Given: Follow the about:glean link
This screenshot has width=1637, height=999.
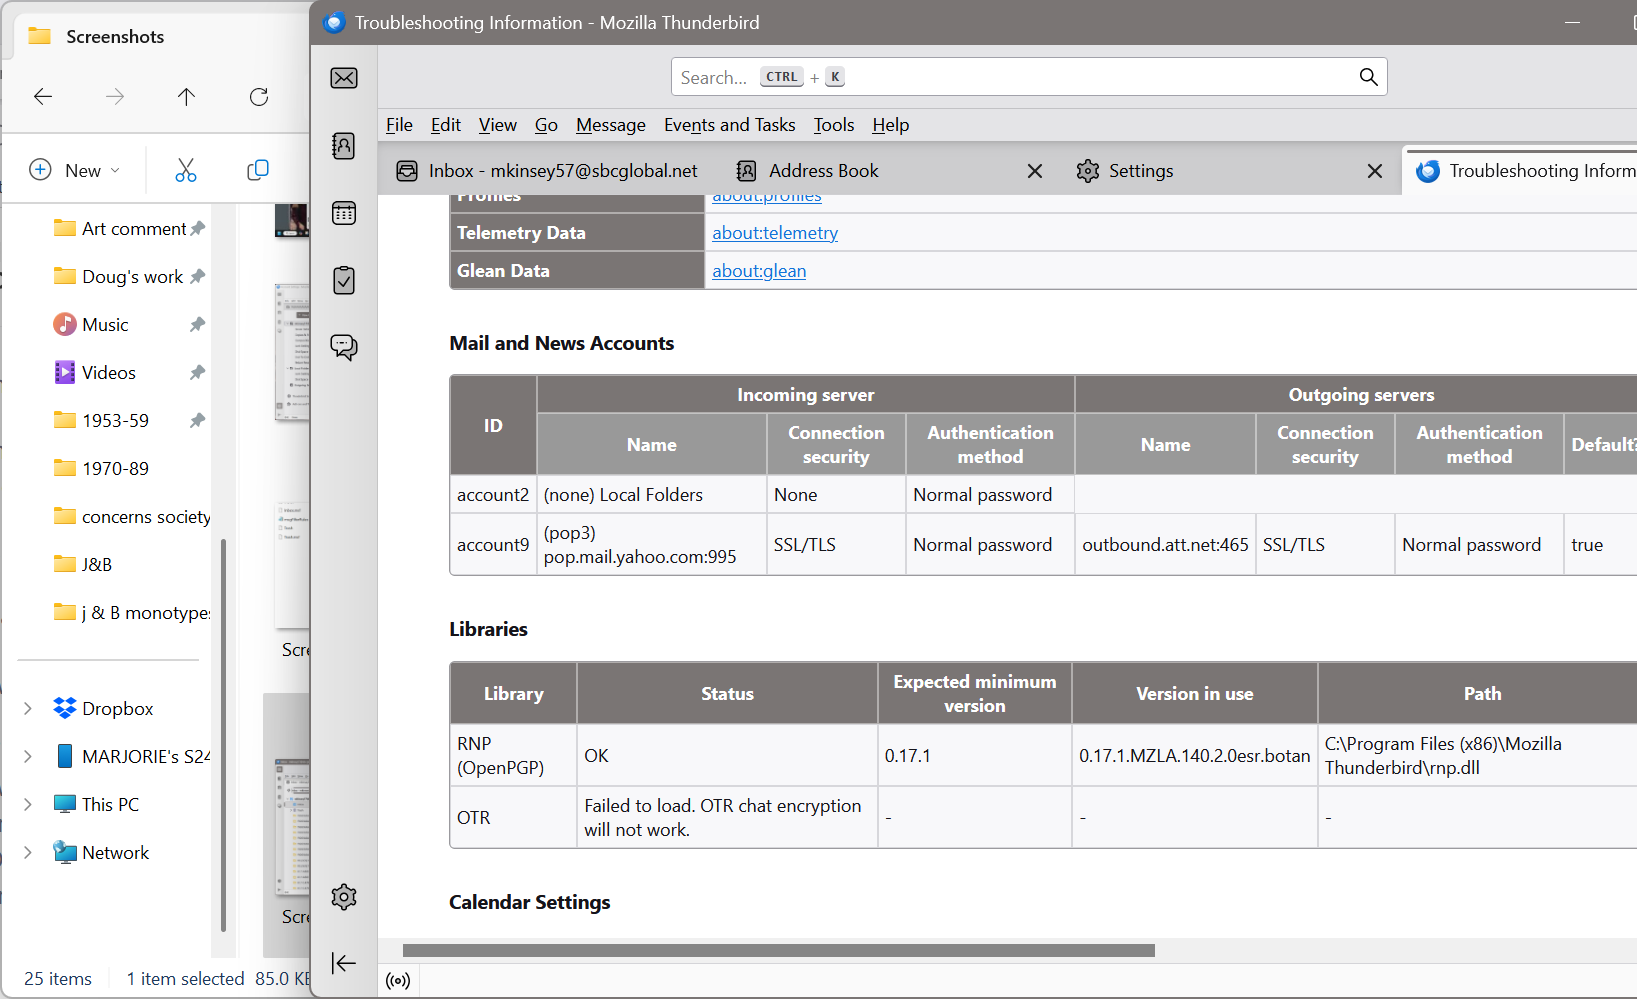Looking at the screenshot, I should coord(759,271).
